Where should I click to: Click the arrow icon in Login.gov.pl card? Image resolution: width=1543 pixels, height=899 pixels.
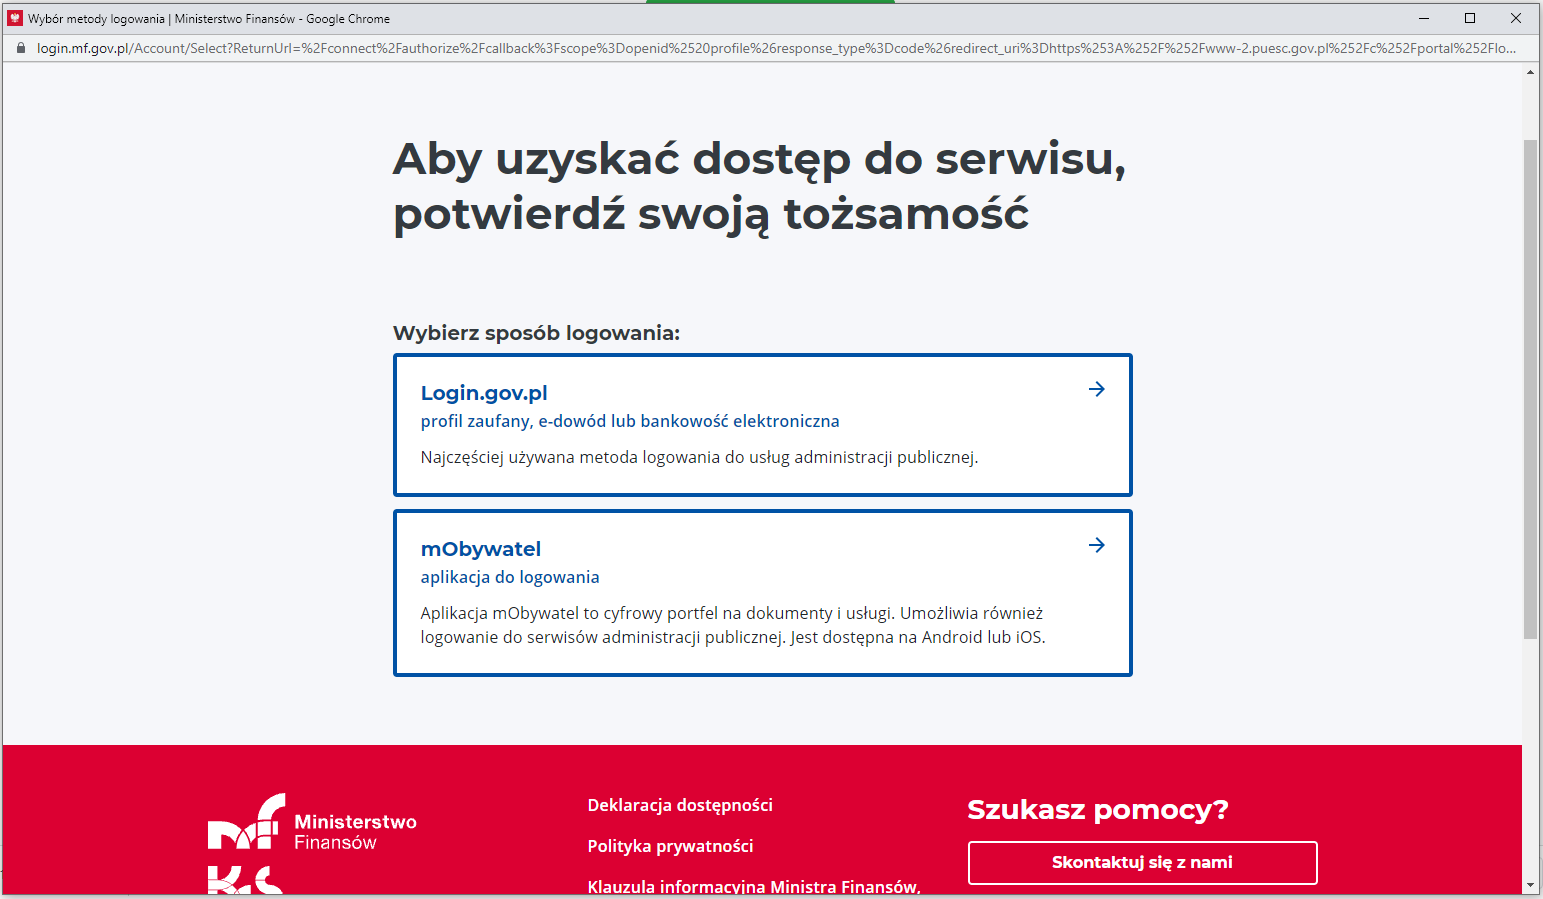point(1096,389)
